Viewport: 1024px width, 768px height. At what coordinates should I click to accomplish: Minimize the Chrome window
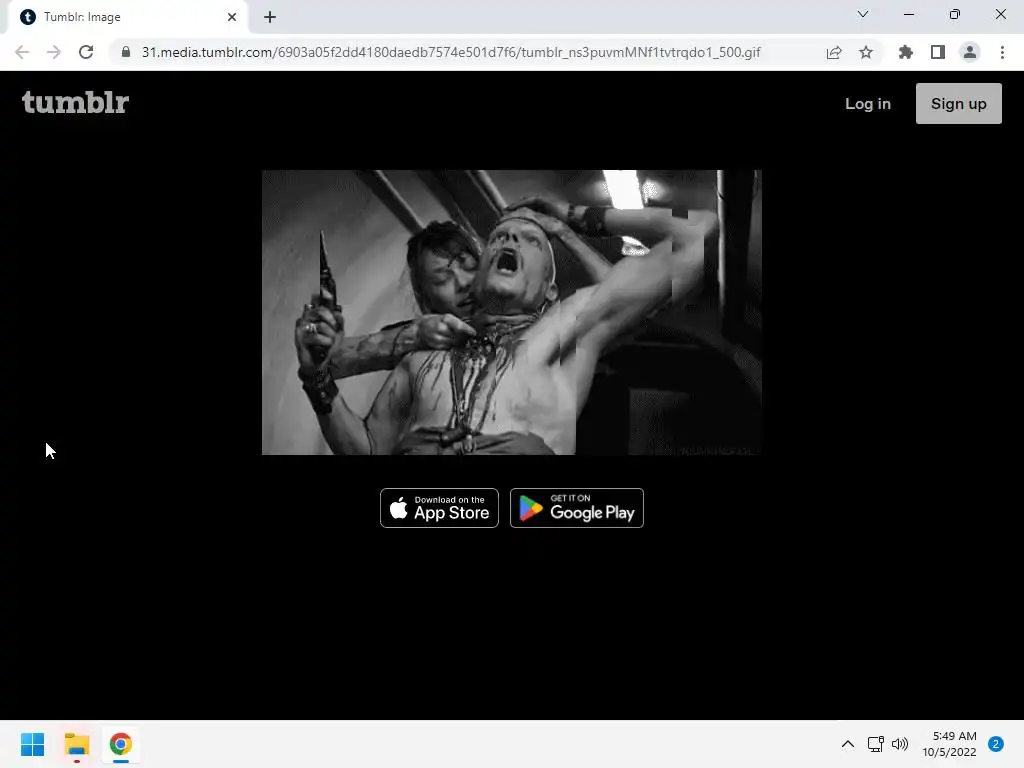(908, 14)
